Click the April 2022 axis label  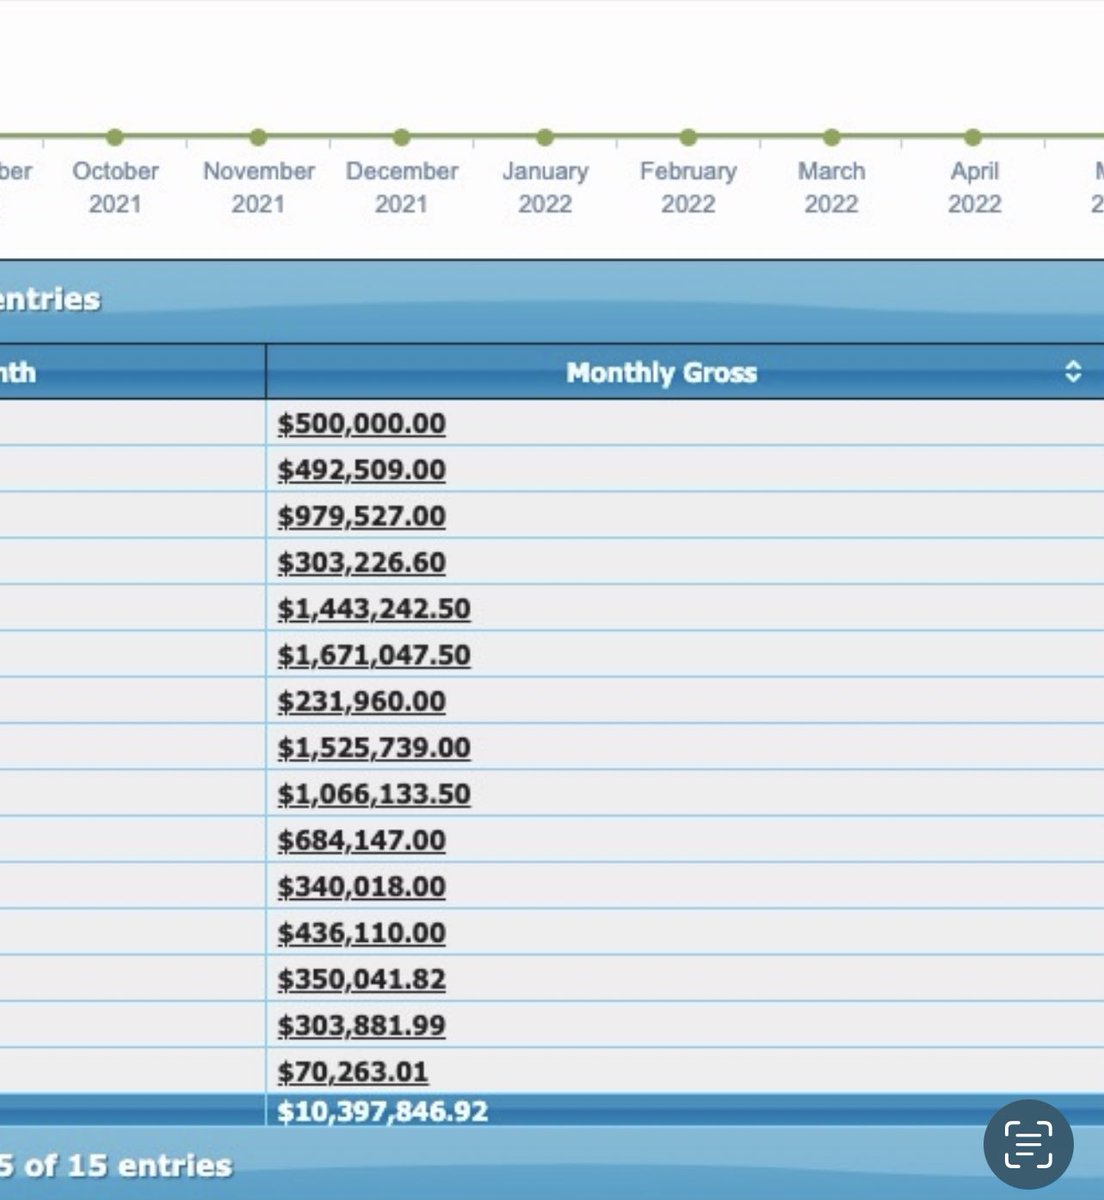tap(974, 187)
